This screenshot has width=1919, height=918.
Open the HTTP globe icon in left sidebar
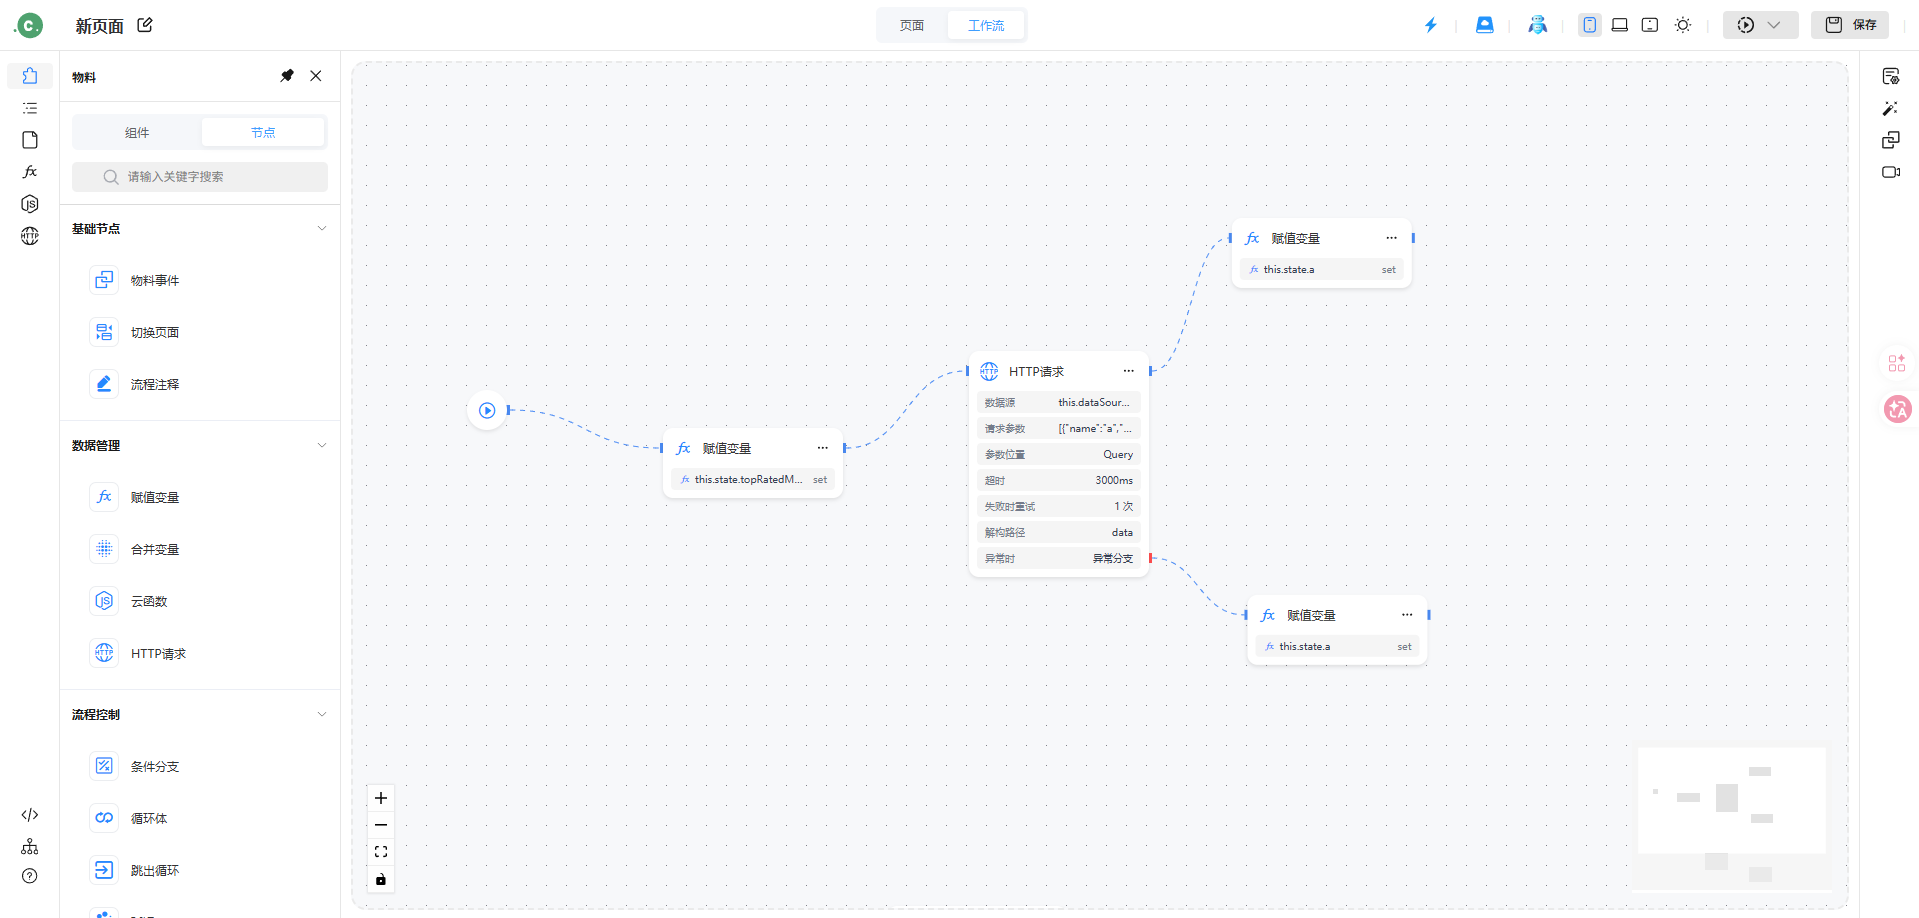pos(30,236)
